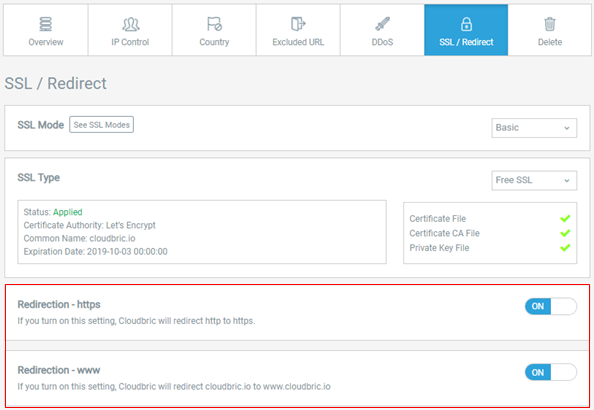Open the Country flag icon
594x410 pixels.
[214, 24]
